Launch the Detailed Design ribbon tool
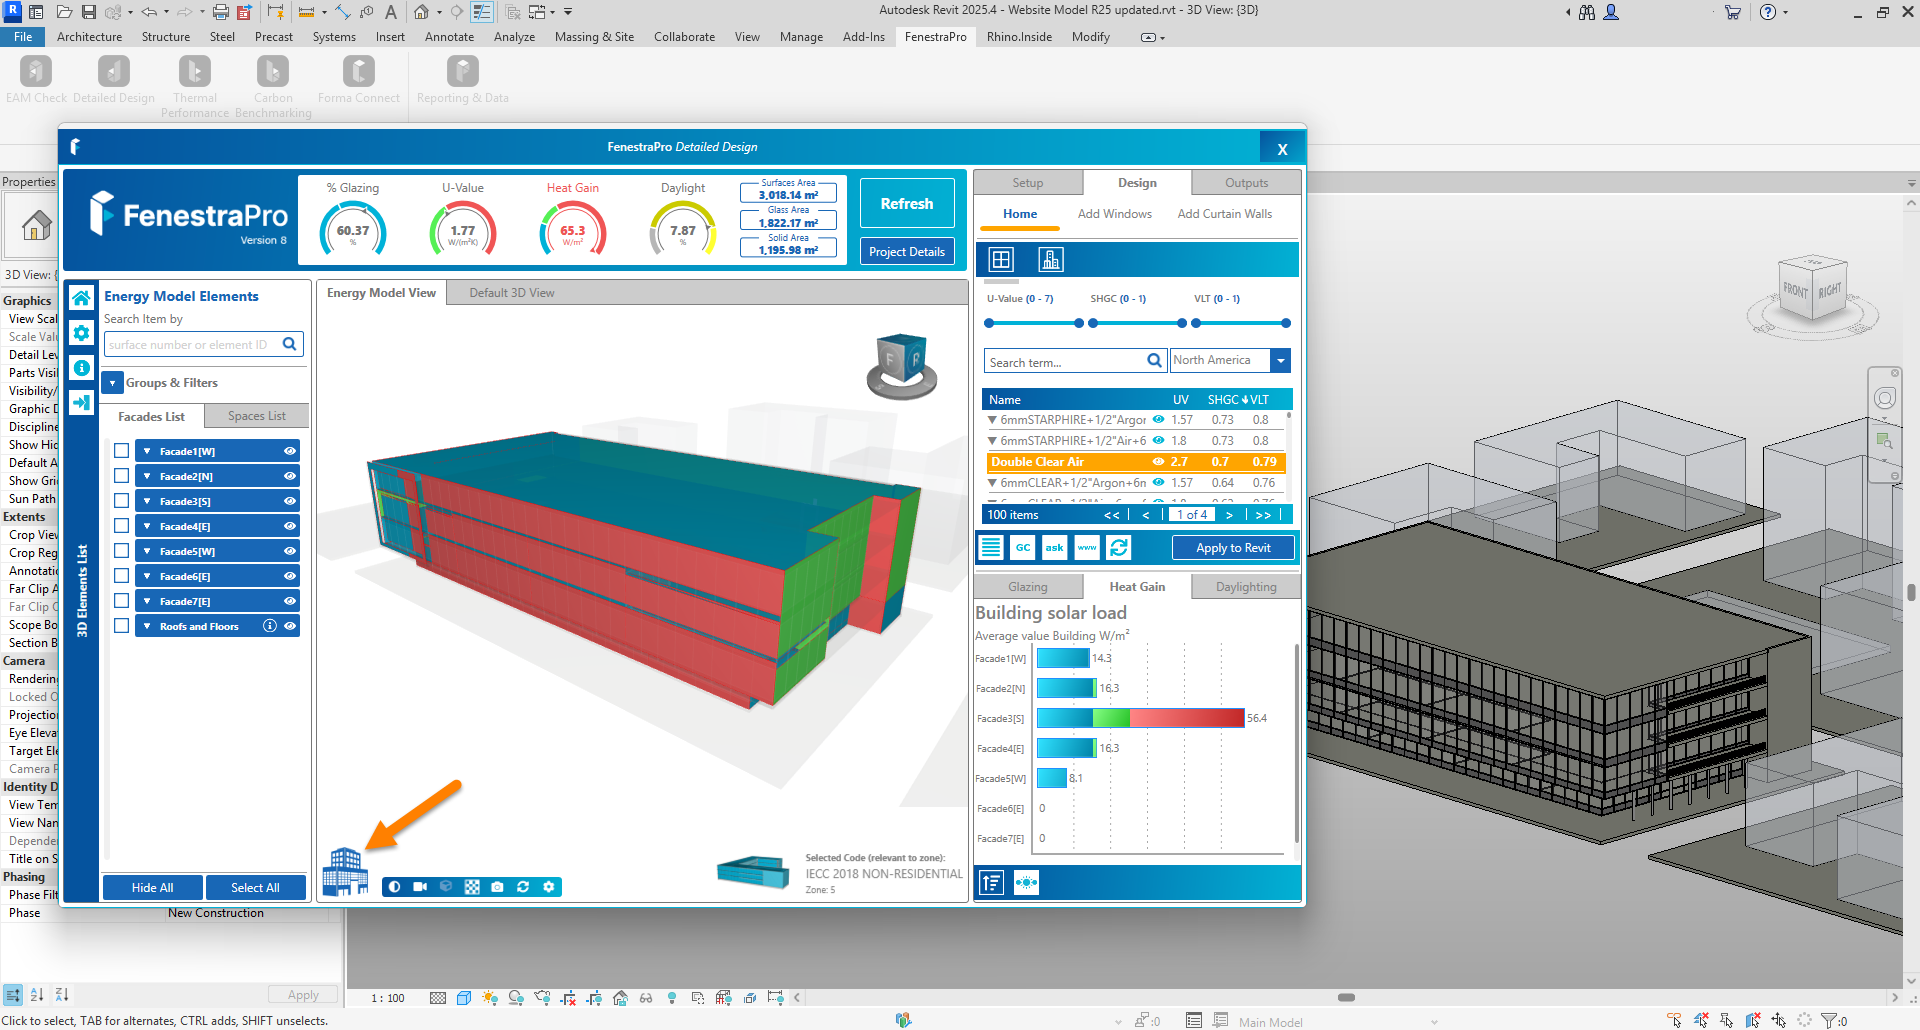1920x1030 pixels. (x=113, y=79)
